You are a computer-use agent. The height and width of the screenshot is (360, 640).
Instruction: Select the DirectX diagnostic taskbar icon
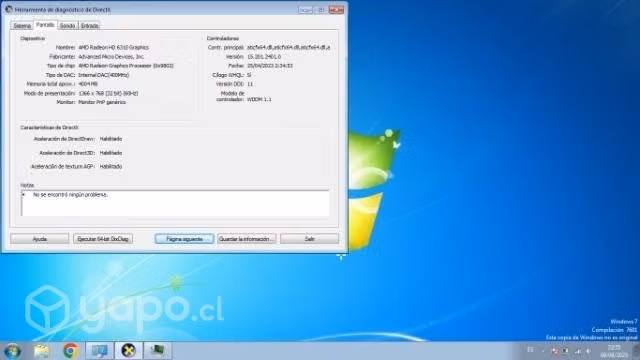click(x=129, y=351)
